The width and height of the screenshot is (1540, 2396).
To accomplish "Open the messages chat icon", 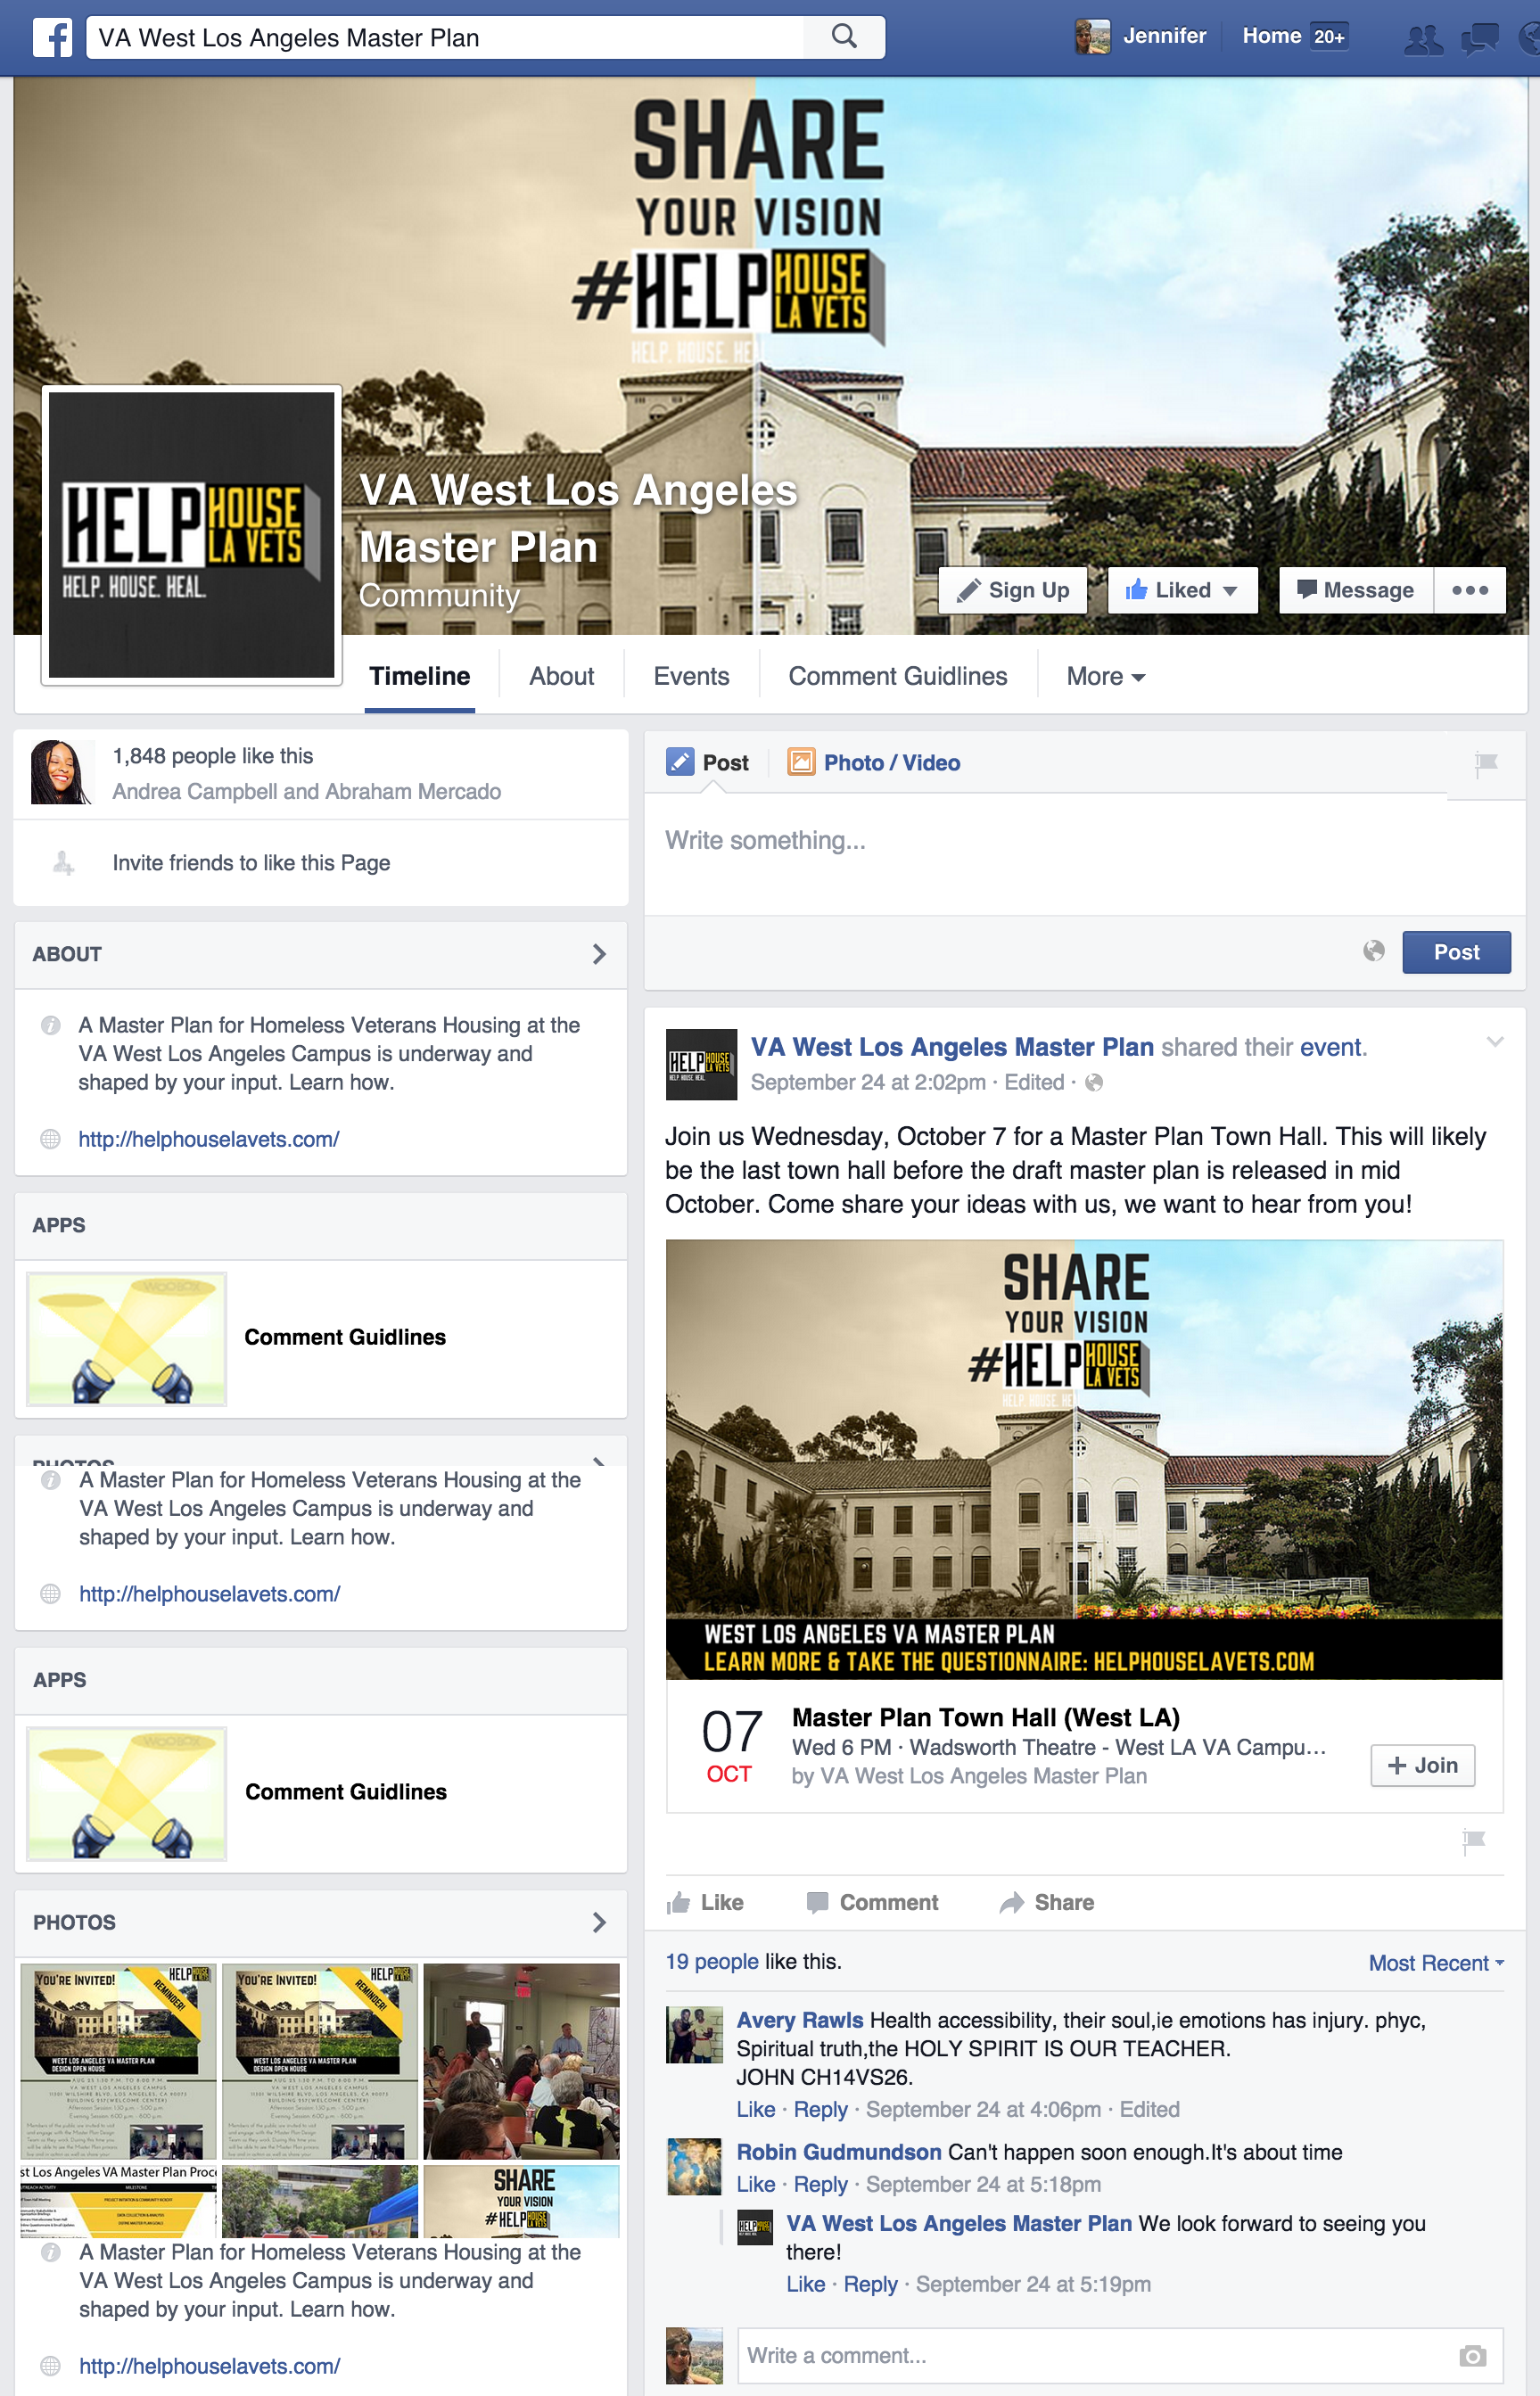I will point(1480,38).
